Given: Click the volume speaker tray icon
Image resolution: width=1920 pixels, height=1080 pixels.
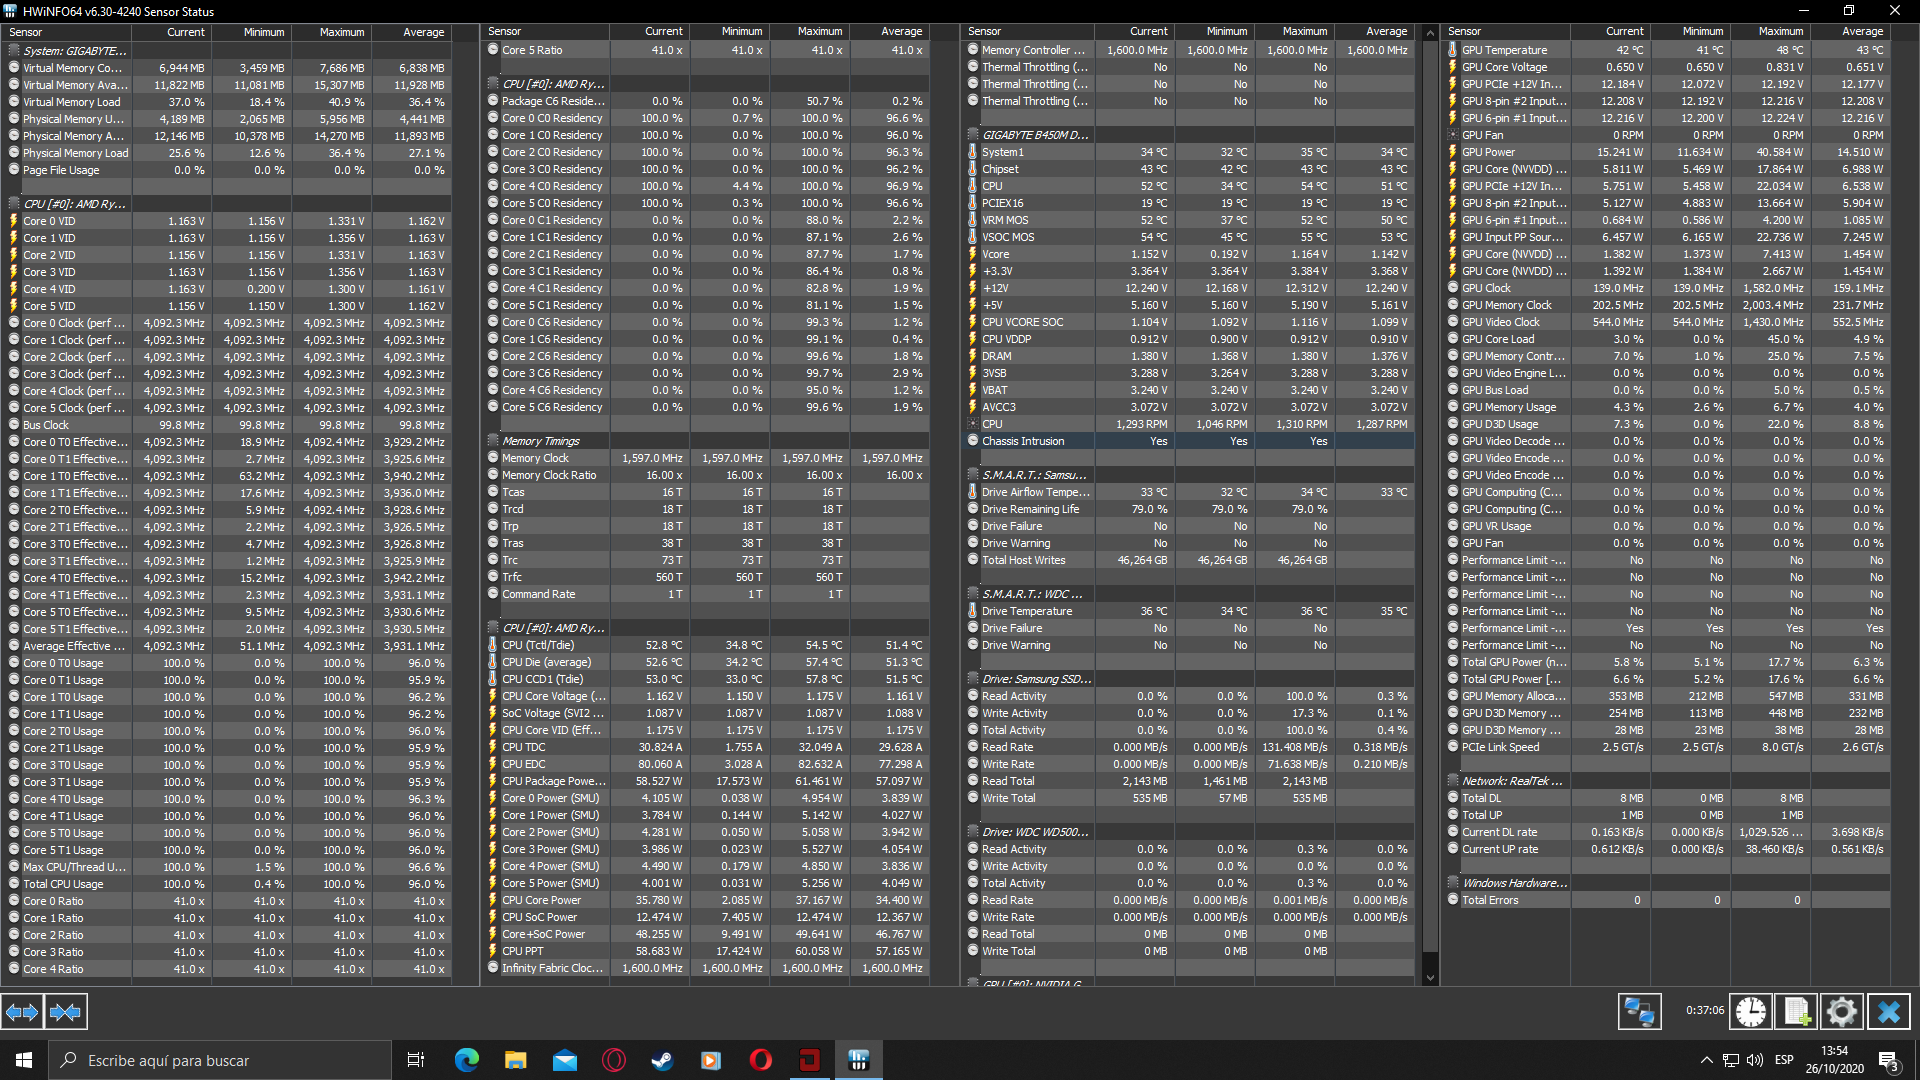Looking at the screenshot, I should pos(1755,1060).
